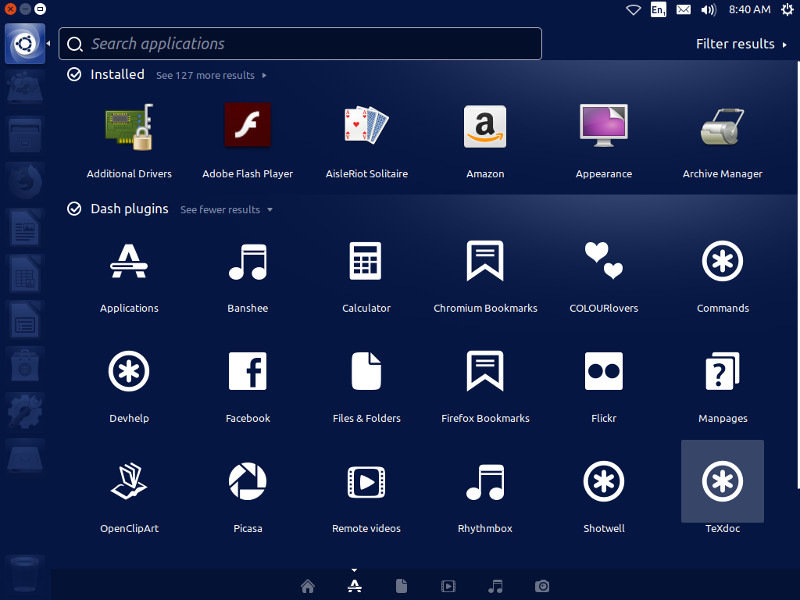Viewport: 800px width, 600px height.
Task: Click the dash vertical scrollbar
Action: tap(797, 276)
